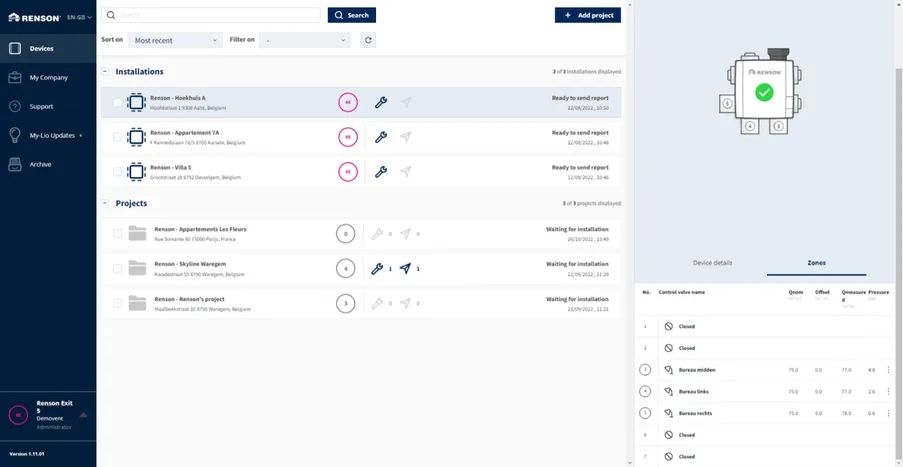The image size is (903, 467).
Task: Open the three-dot menu for Bureau midden
Action: pyautogui.click(x=888, y=370)
